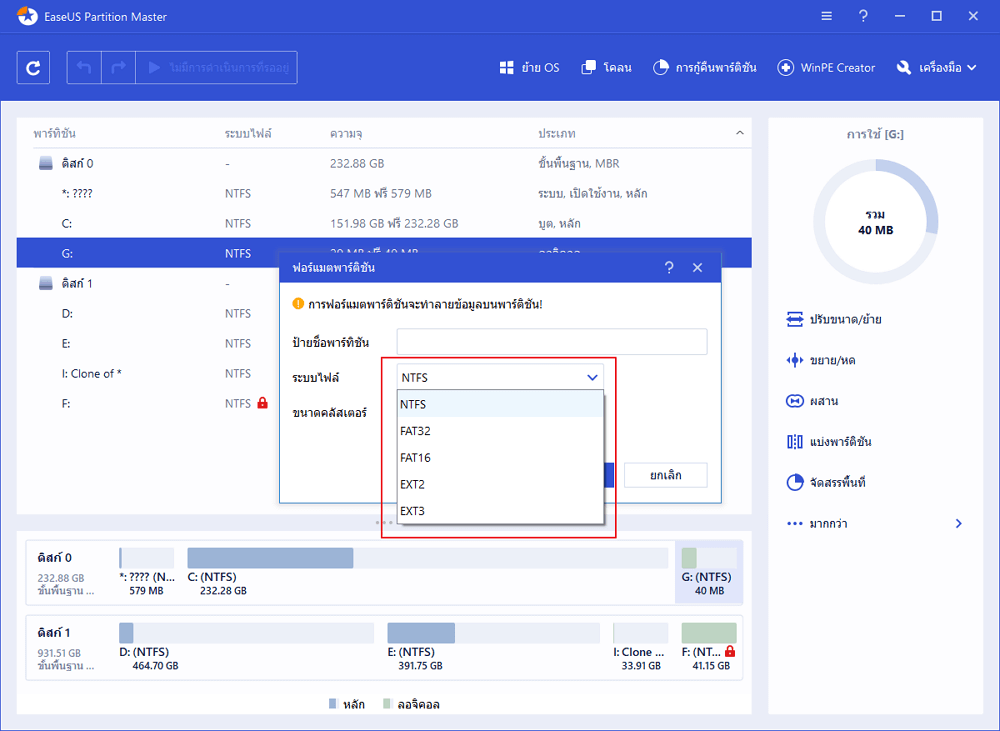Select แบ่งพาร์ติชัน split partition action
The height and width of the screenshot is (731, 1000).
[829, 441]
